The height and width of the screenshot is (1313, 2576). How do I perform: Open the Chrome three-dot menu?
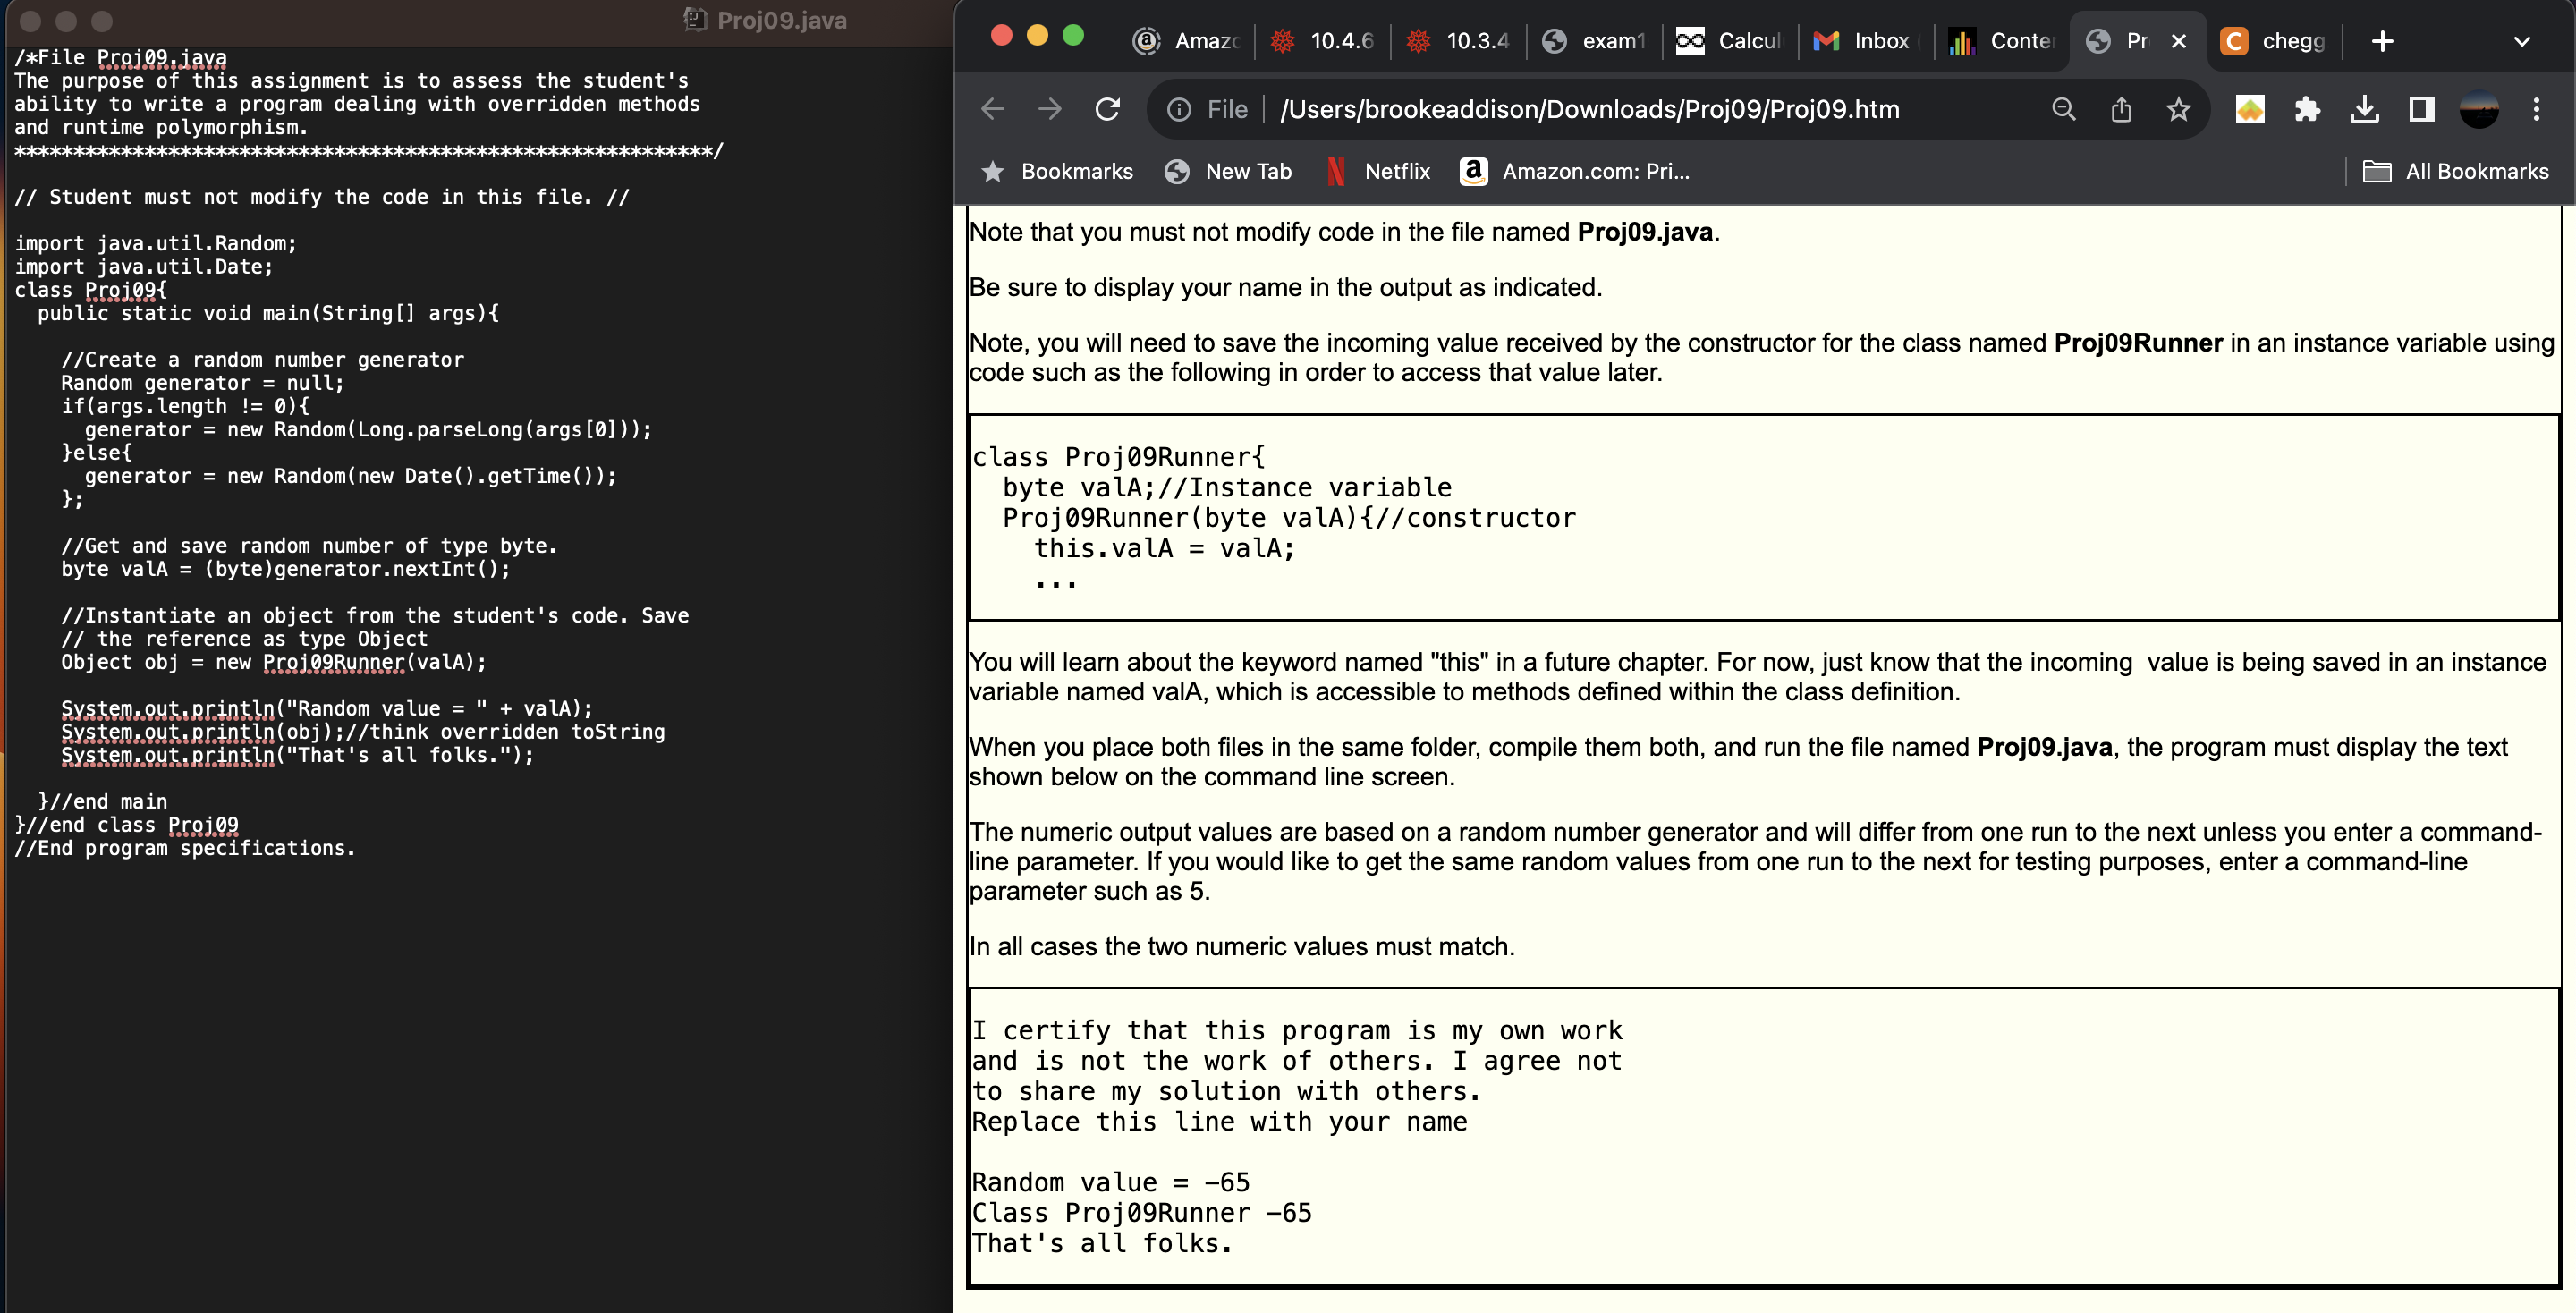coord(2539,109)
